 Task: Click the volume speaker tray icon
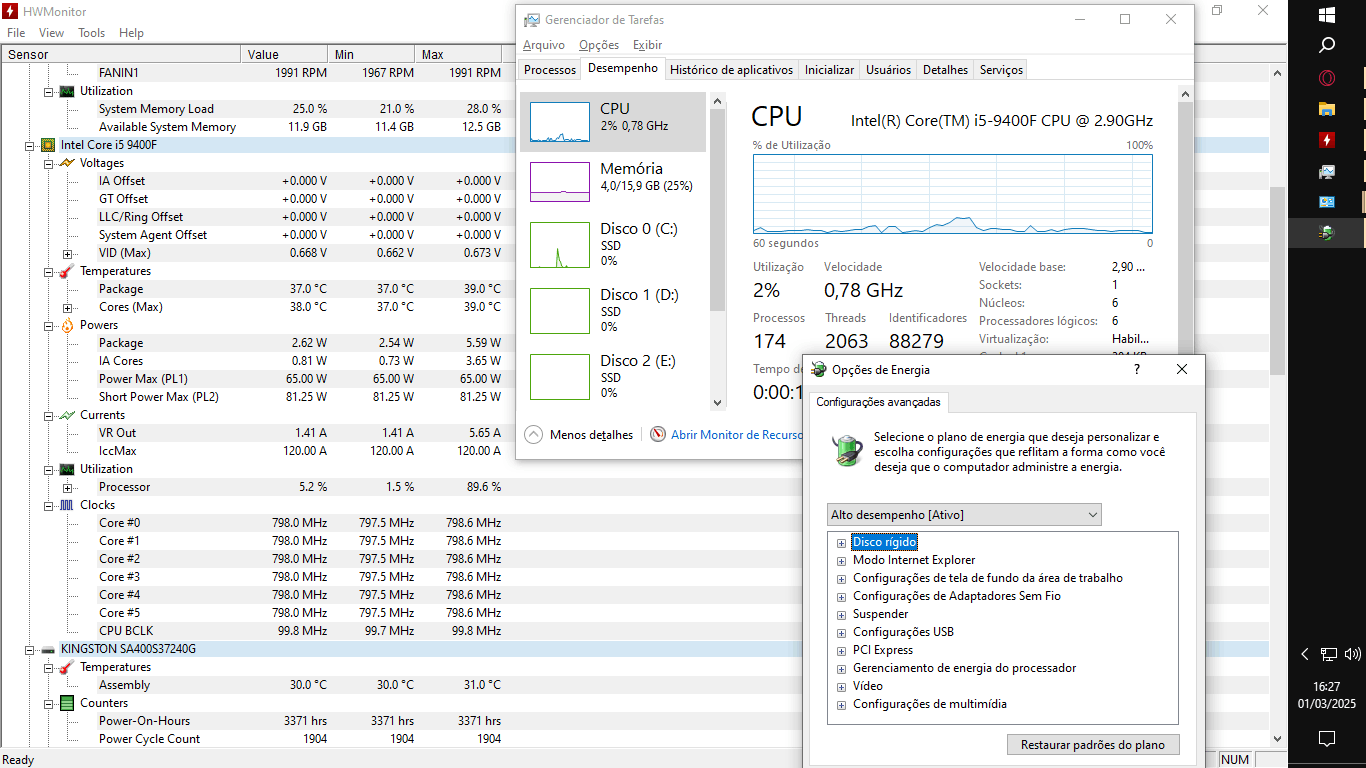1353,654
